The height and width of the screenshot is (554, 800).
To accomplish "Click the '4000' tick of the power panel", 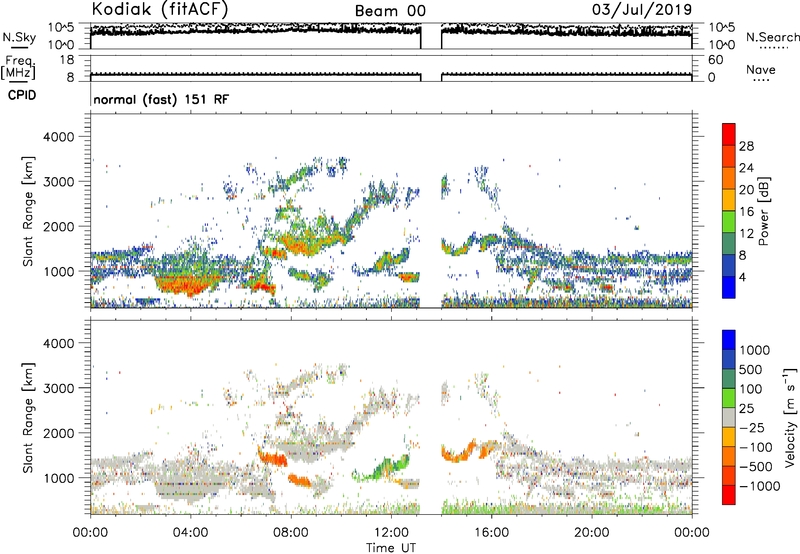I will (59, 137).
